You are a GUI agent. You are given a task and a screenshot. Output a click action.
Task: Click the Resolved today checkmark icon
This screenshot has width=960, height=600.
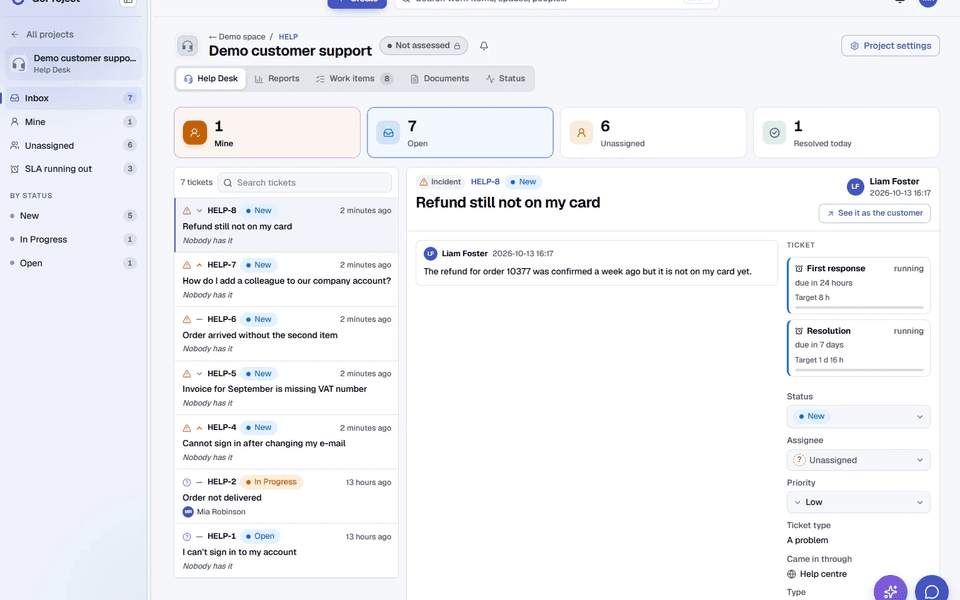774,132
